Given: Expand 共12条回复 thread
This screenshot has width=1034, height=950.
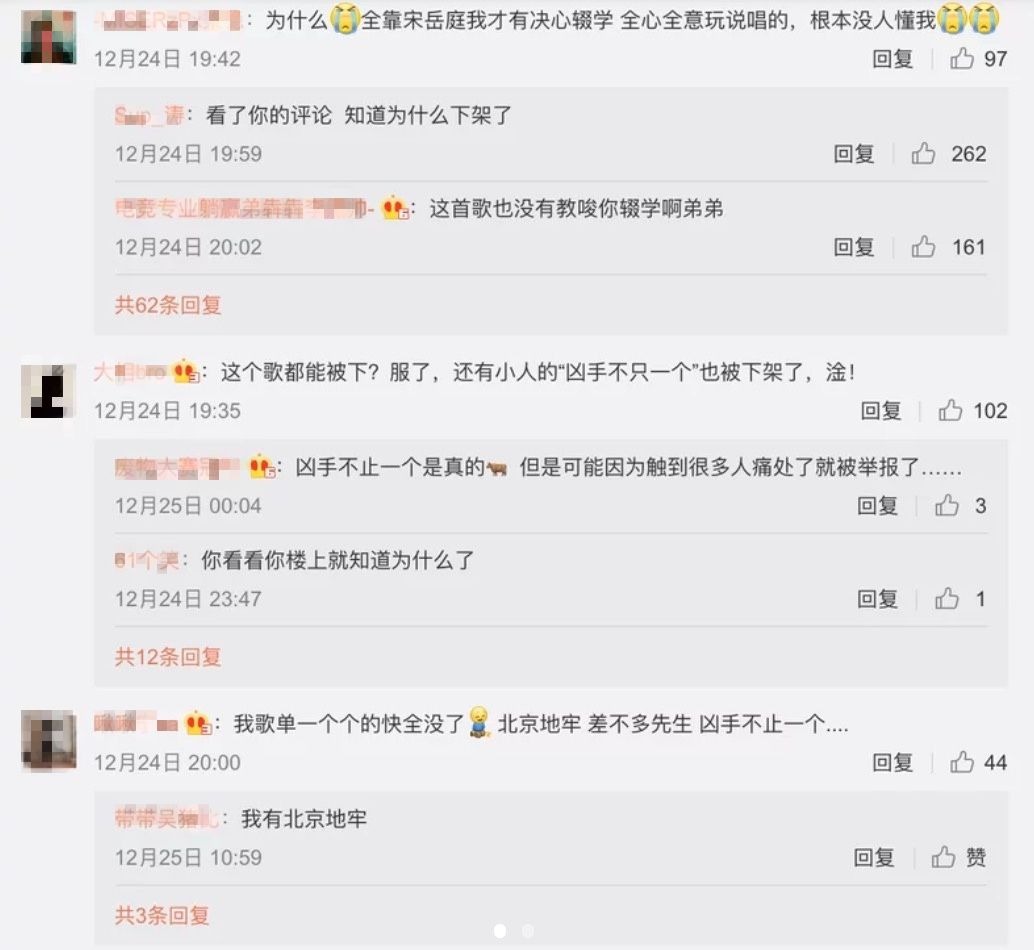Looking at the screenshot, I should tap(168, 657).
